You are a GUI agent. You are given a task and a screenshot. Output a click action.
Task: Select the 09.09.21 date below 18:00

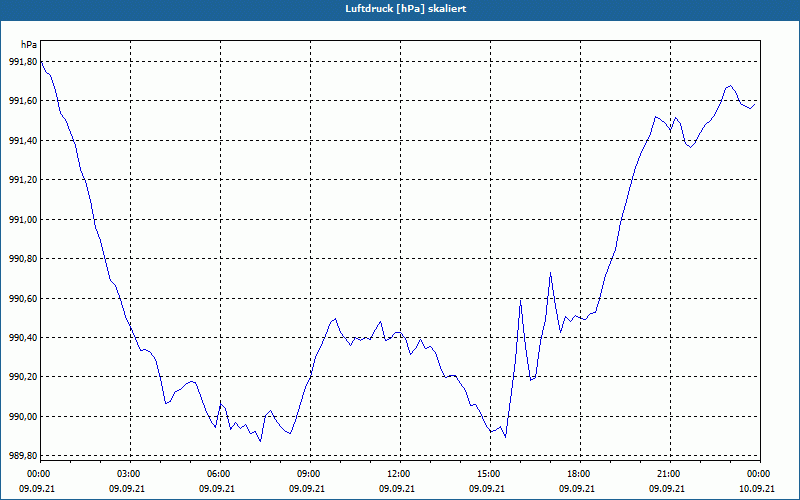coord(577,489)
